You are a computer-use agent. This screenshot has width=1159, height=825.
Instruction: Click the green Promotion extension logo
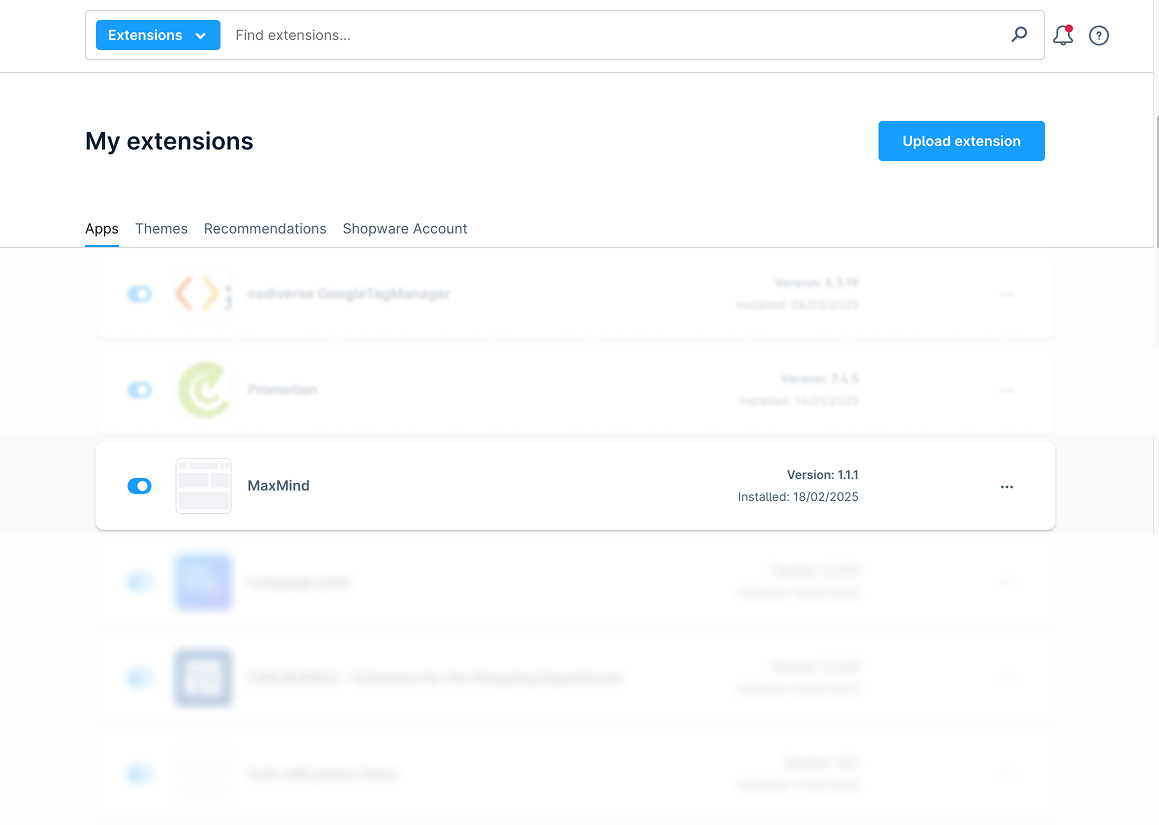[x=203, y=390]
